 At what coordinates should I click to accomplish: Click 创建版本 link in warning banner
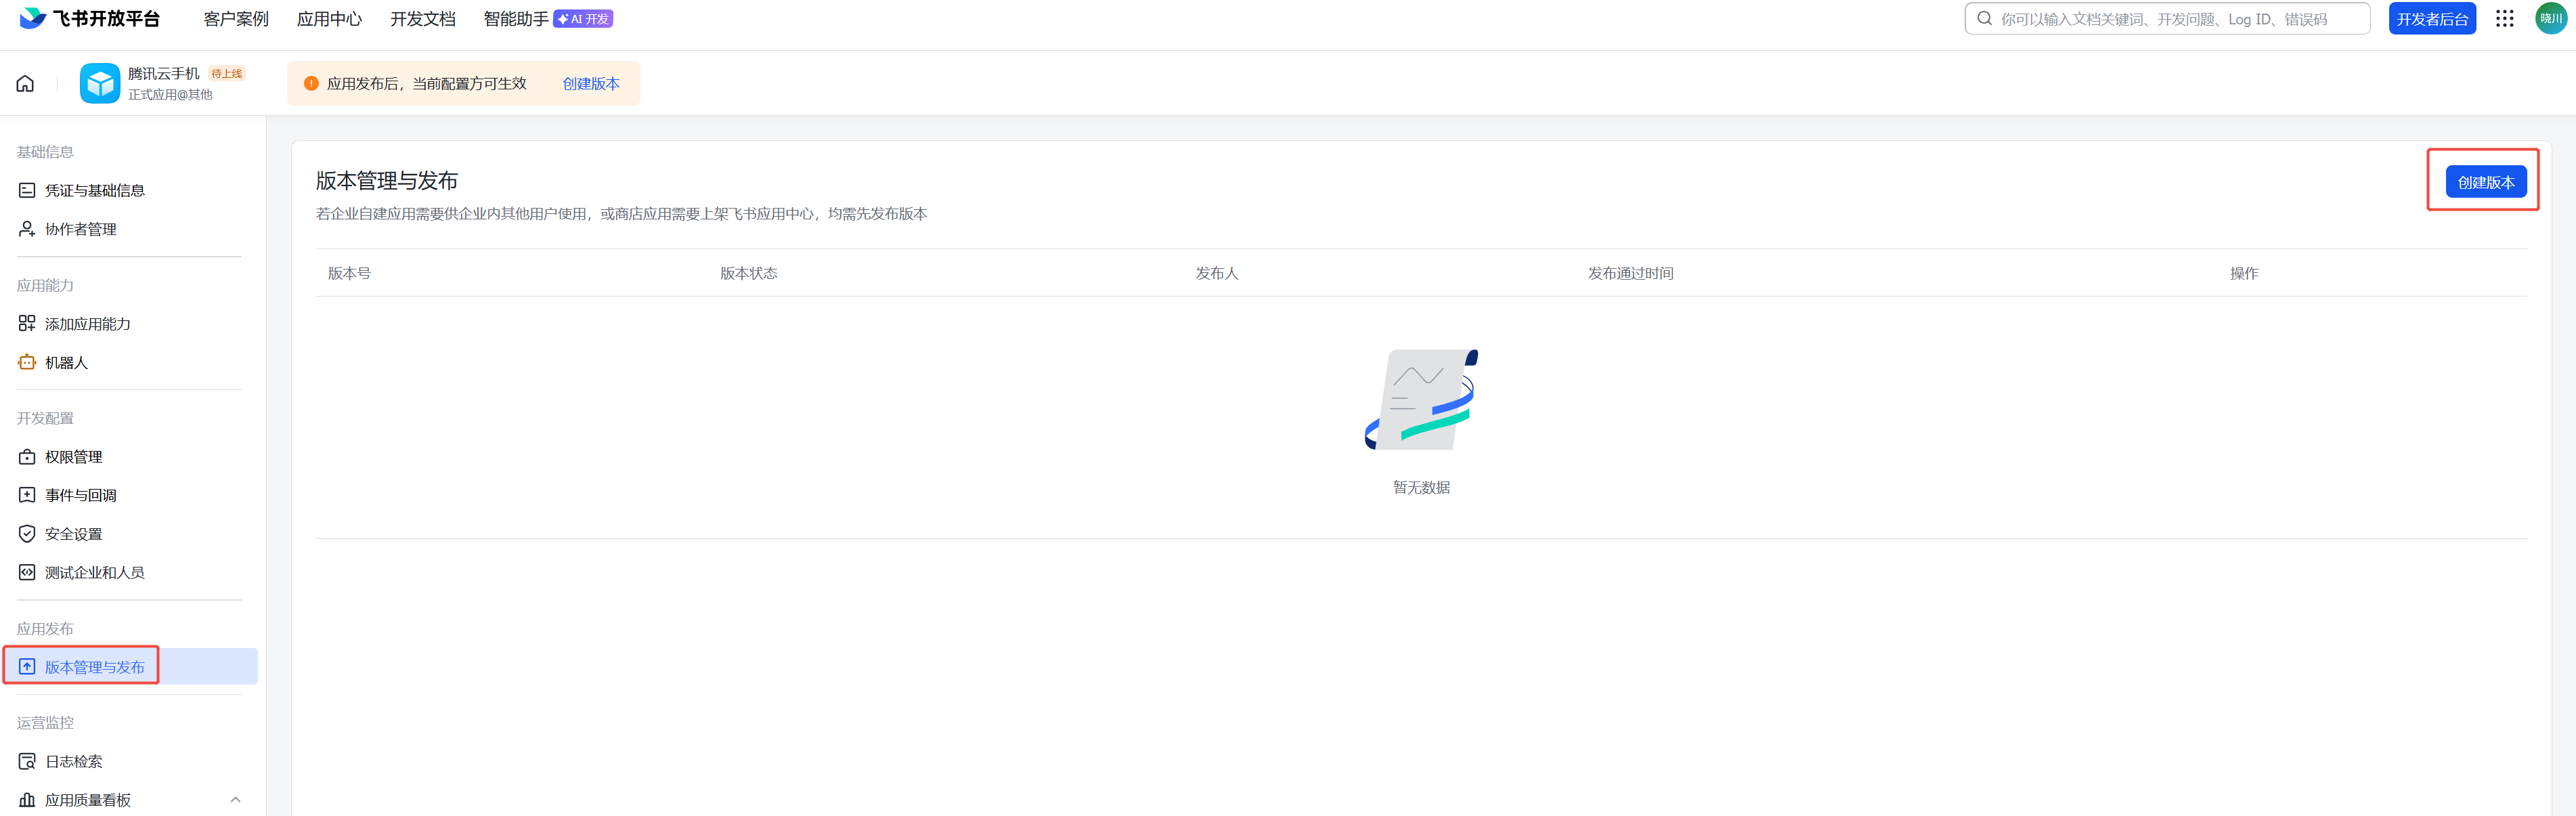pos(590,84)
